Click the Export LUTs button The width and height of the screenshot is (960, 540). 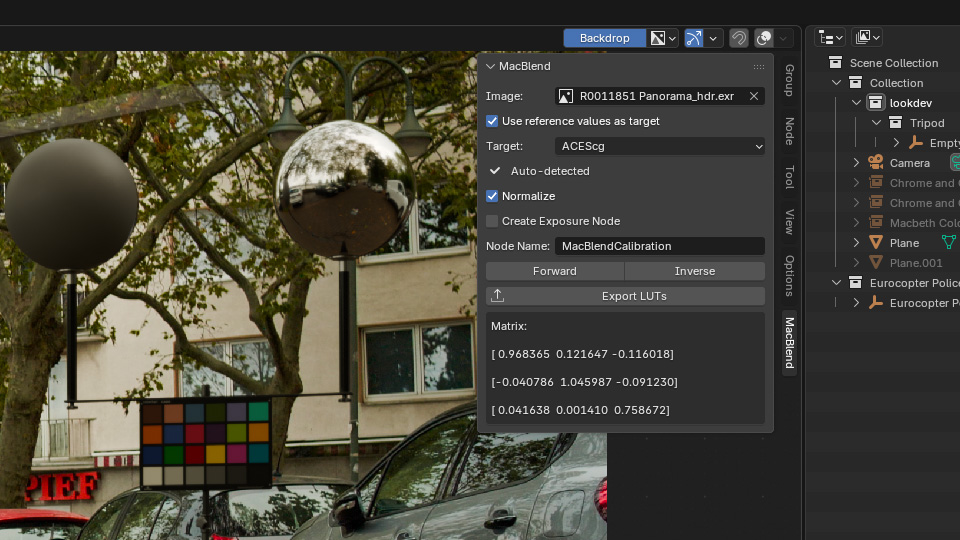coord(625,296)
